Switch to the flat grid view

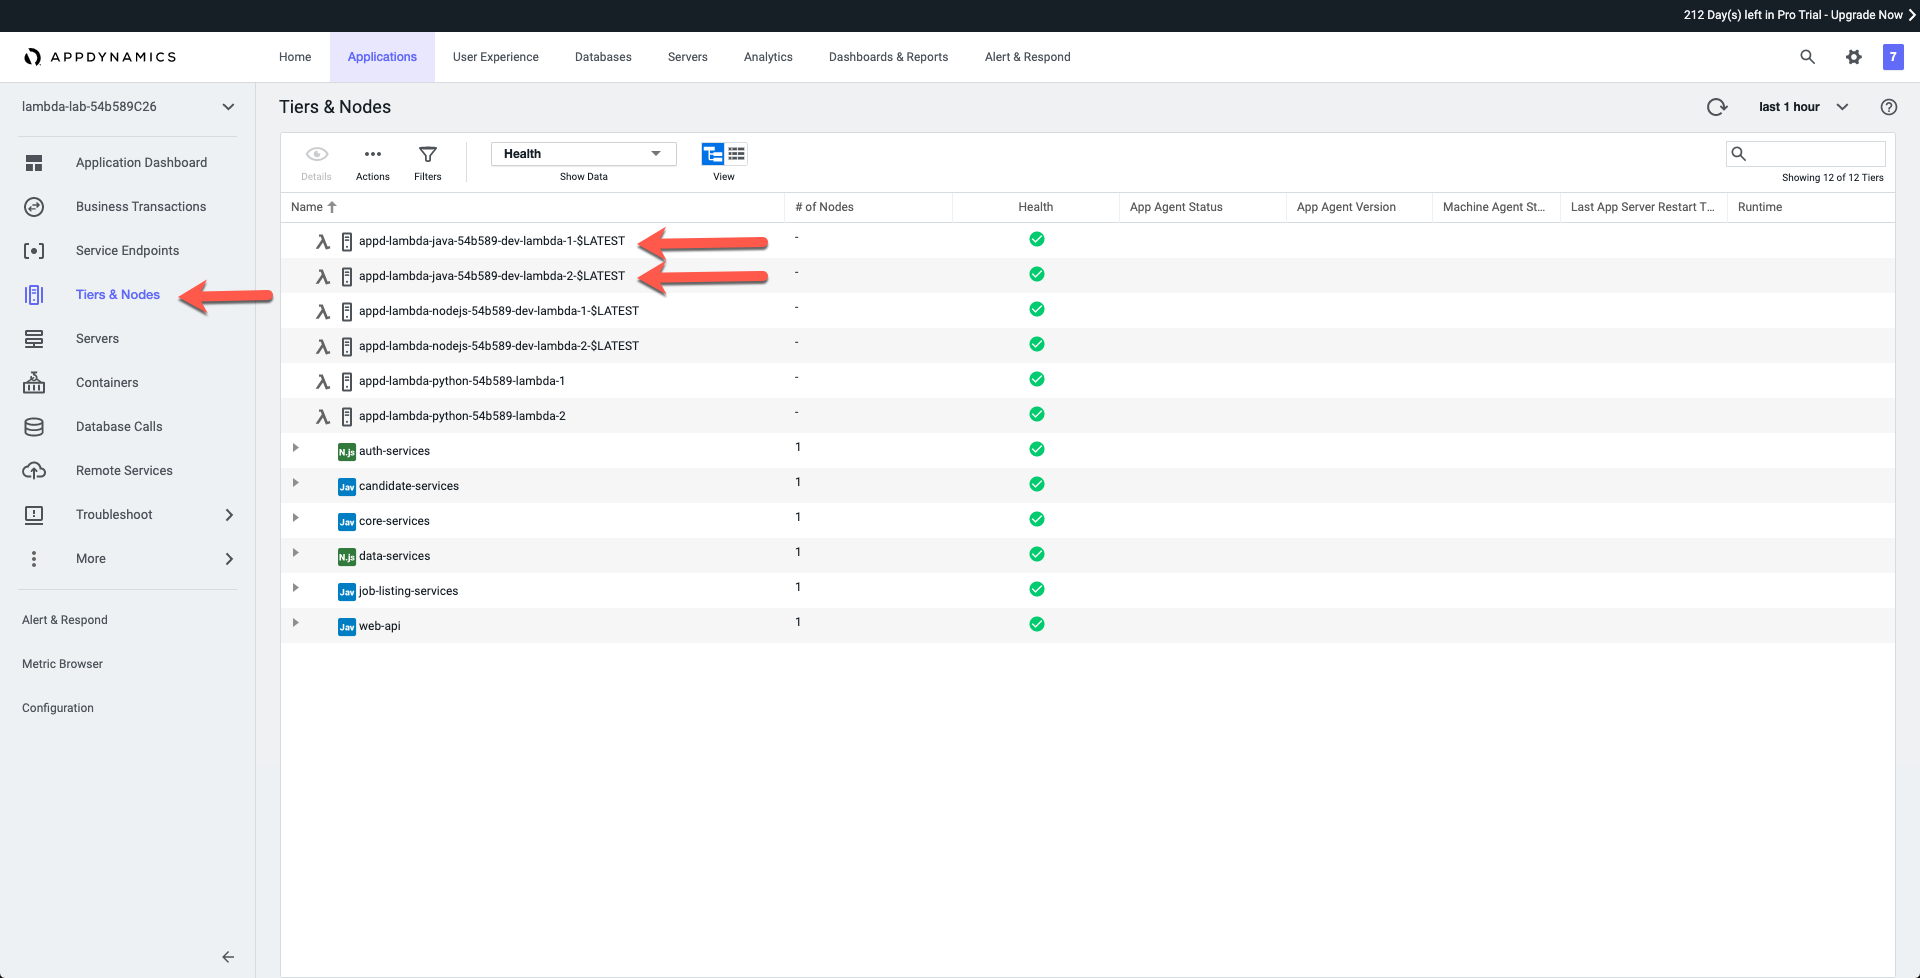tap(737, 154)
